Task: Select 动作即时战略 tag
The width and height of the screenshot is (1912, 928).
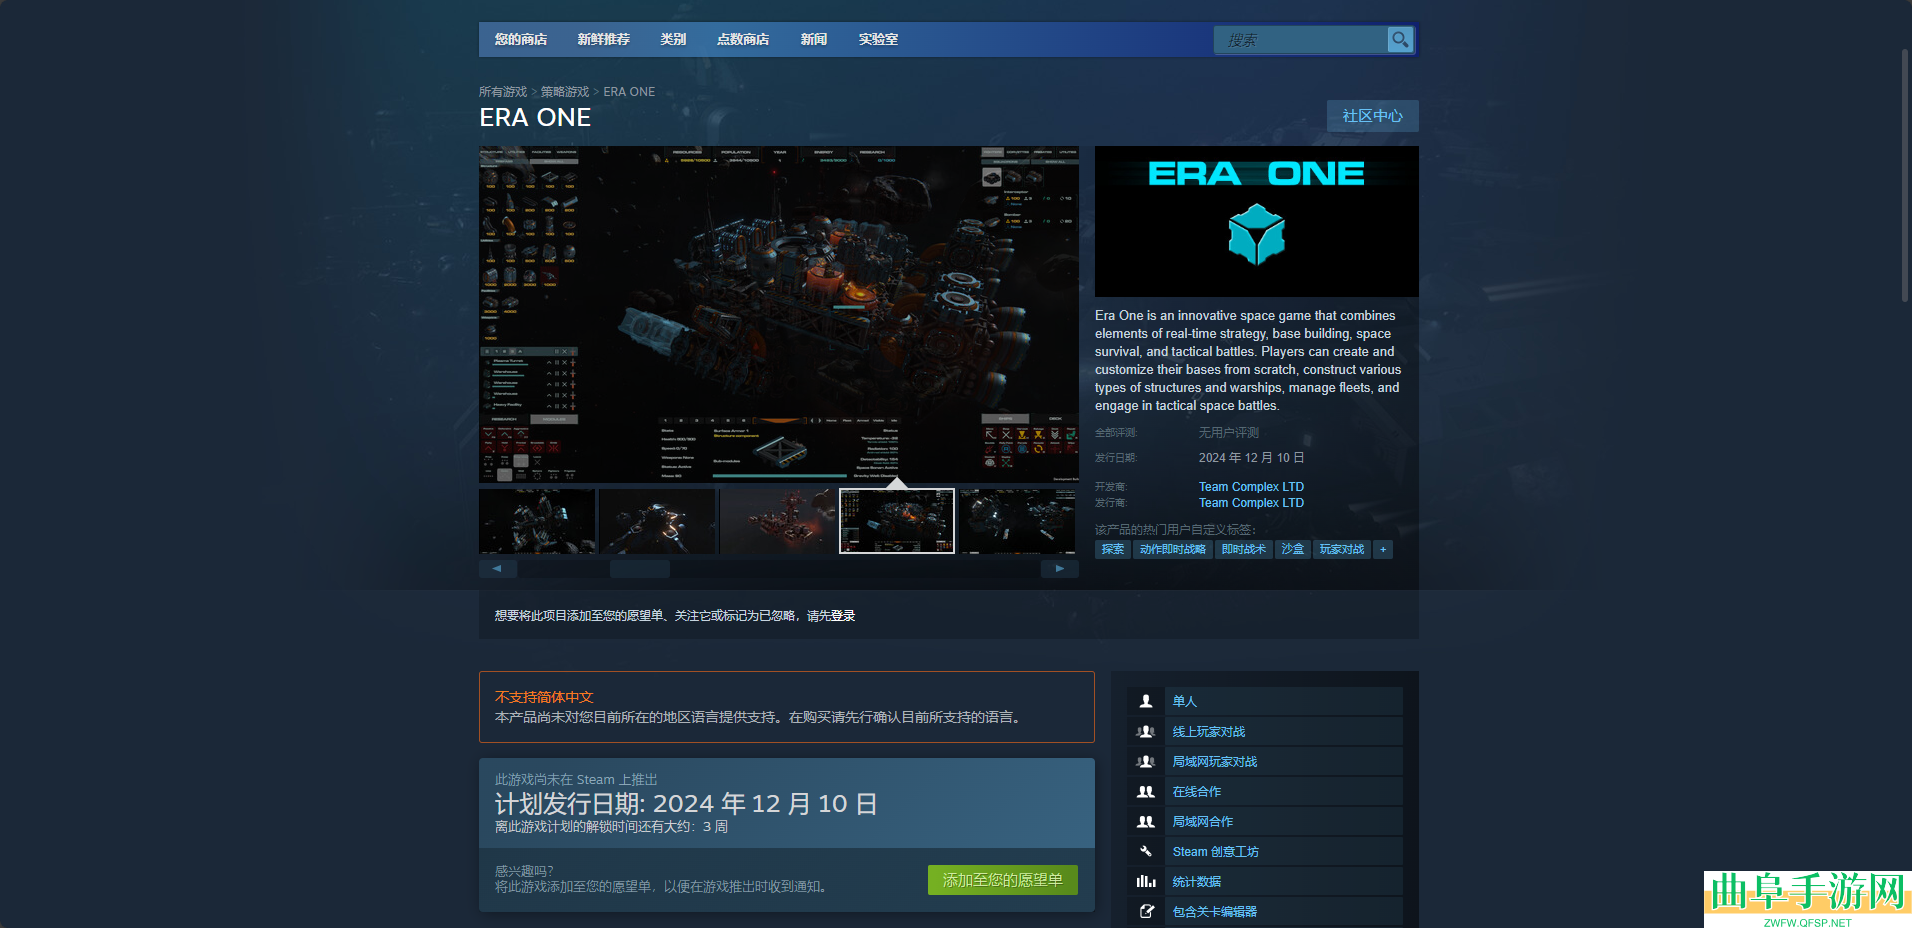Action: (1172, 549)
